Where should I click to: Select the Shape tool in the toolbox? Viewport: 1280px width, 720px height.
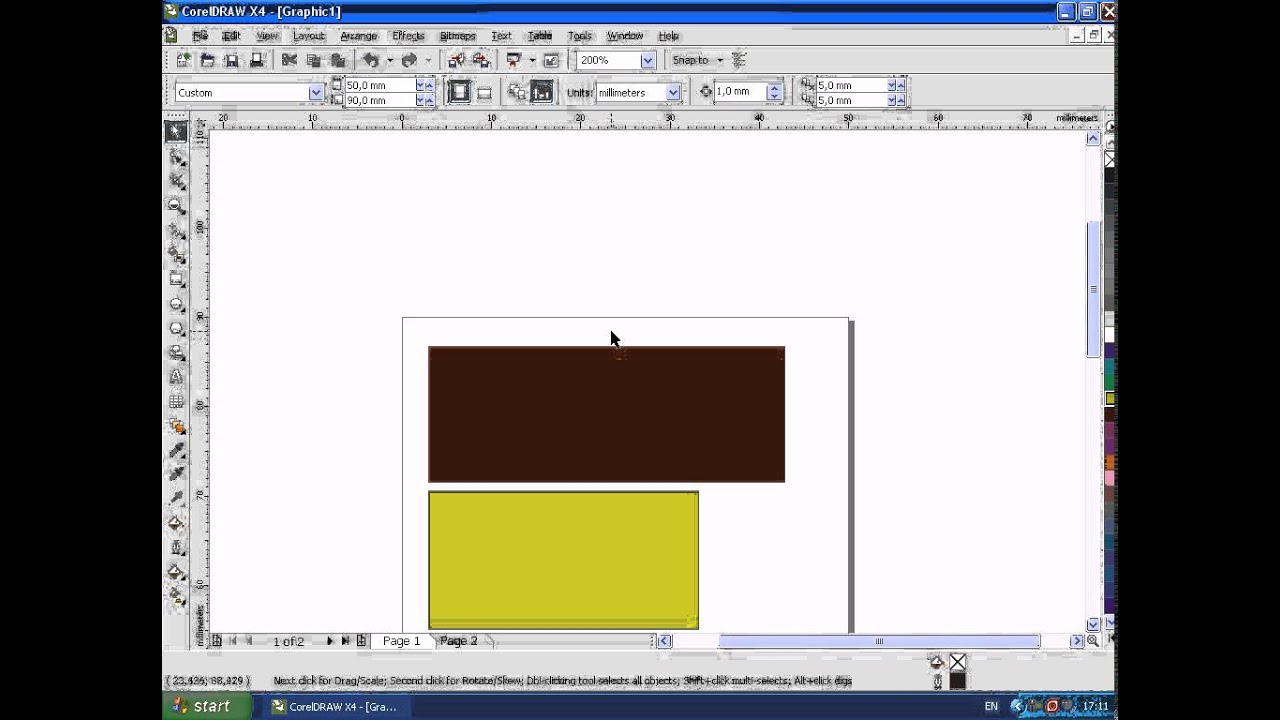[177, 157]
